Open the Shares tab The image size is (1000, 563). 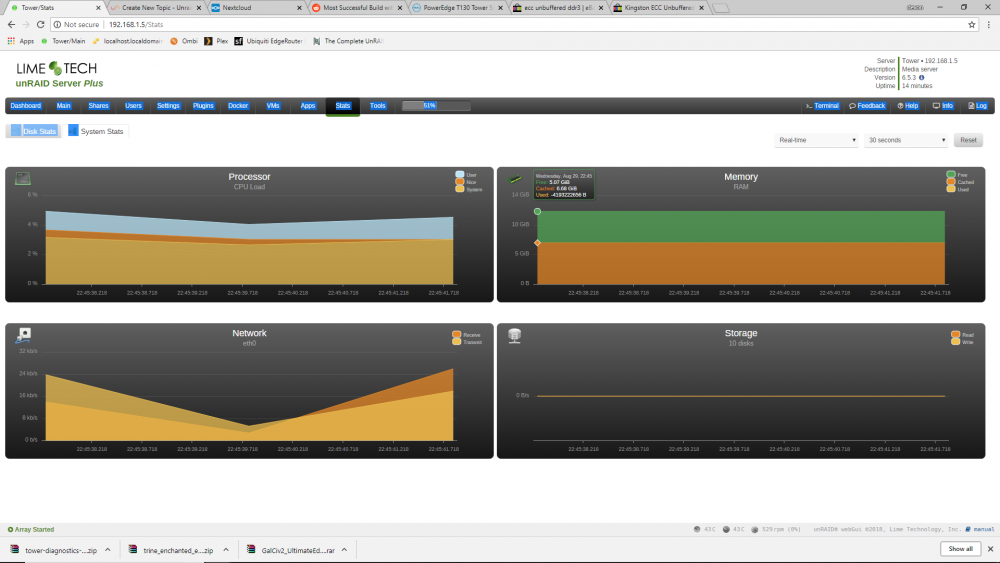click(x=98, y=106)
